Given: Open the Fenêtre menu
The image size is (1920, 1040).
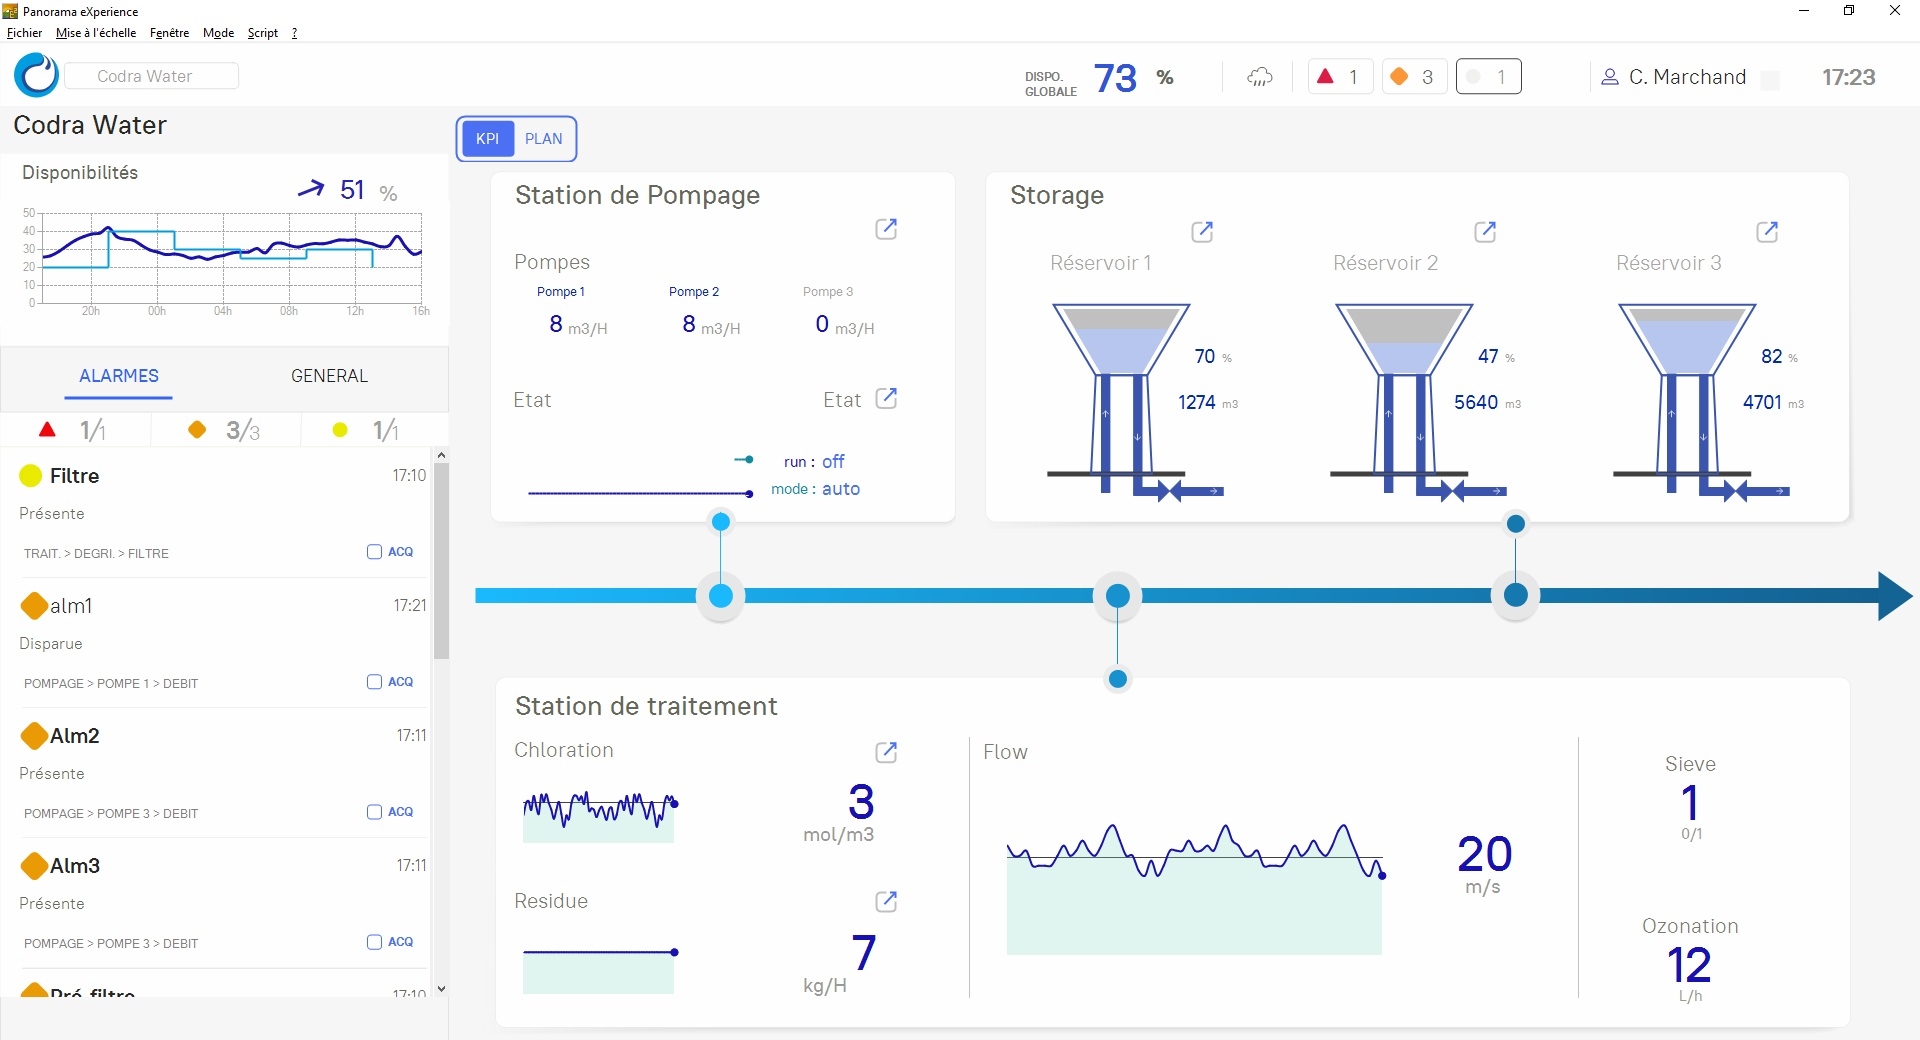Looking at the screenshot, I should pyautogui.click(x=169, y=33).
